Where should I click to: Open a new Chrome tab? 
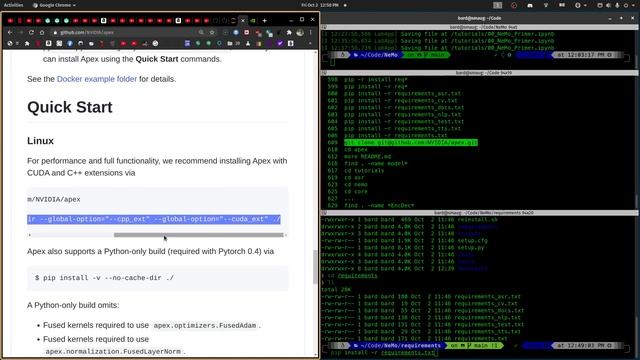coord(264,20)
